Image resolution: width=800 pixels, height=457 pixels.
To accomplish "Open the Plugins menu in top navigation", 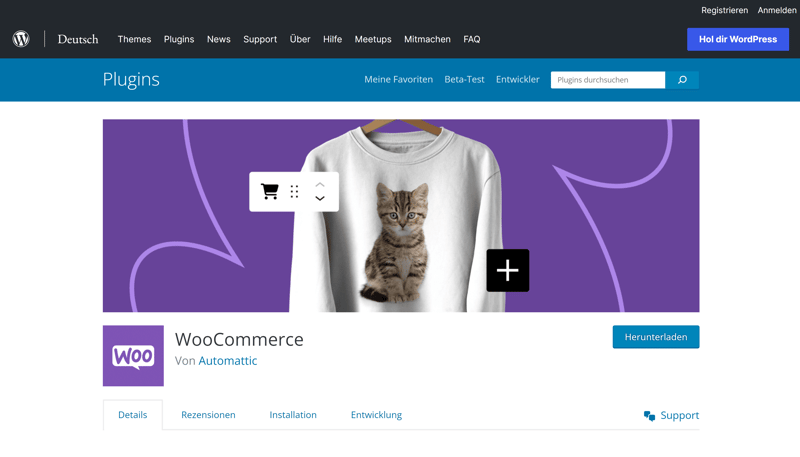I will [179, 39].
